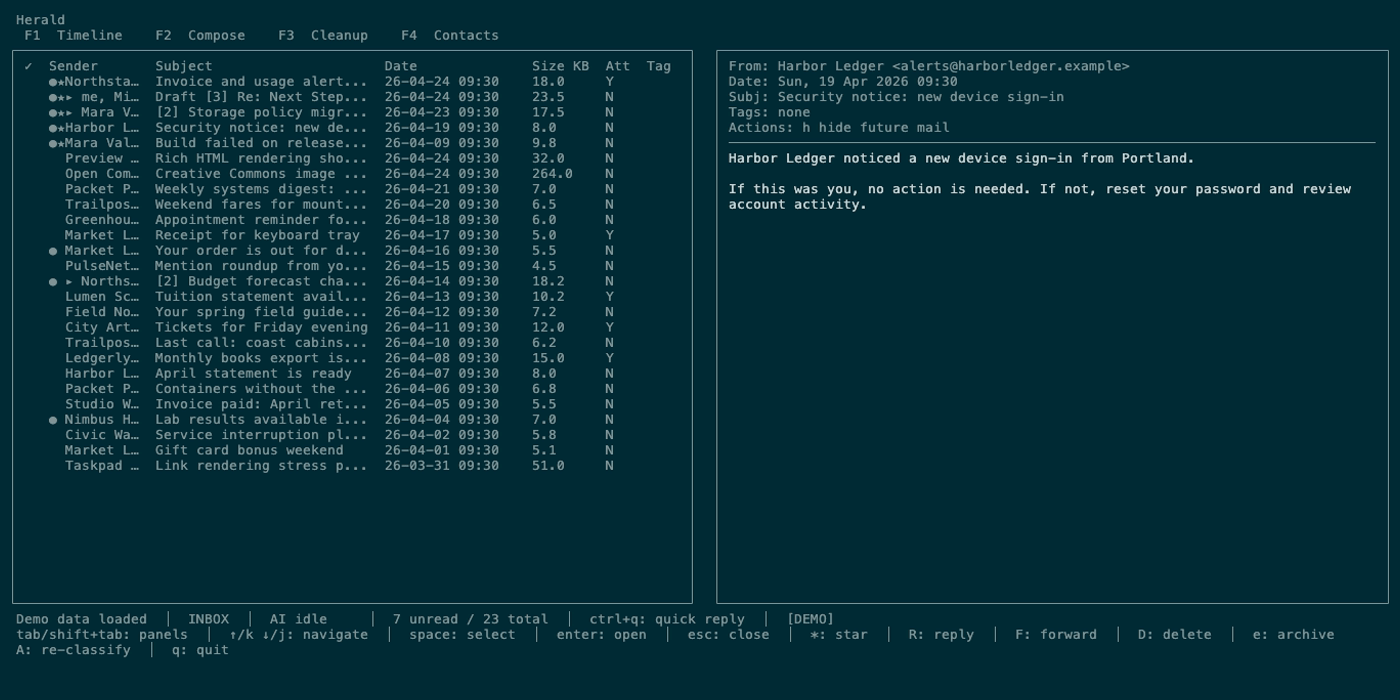Toggle star on Security notice row
The height and width of the screenshot is (700, 1400).
click(61, 128)
